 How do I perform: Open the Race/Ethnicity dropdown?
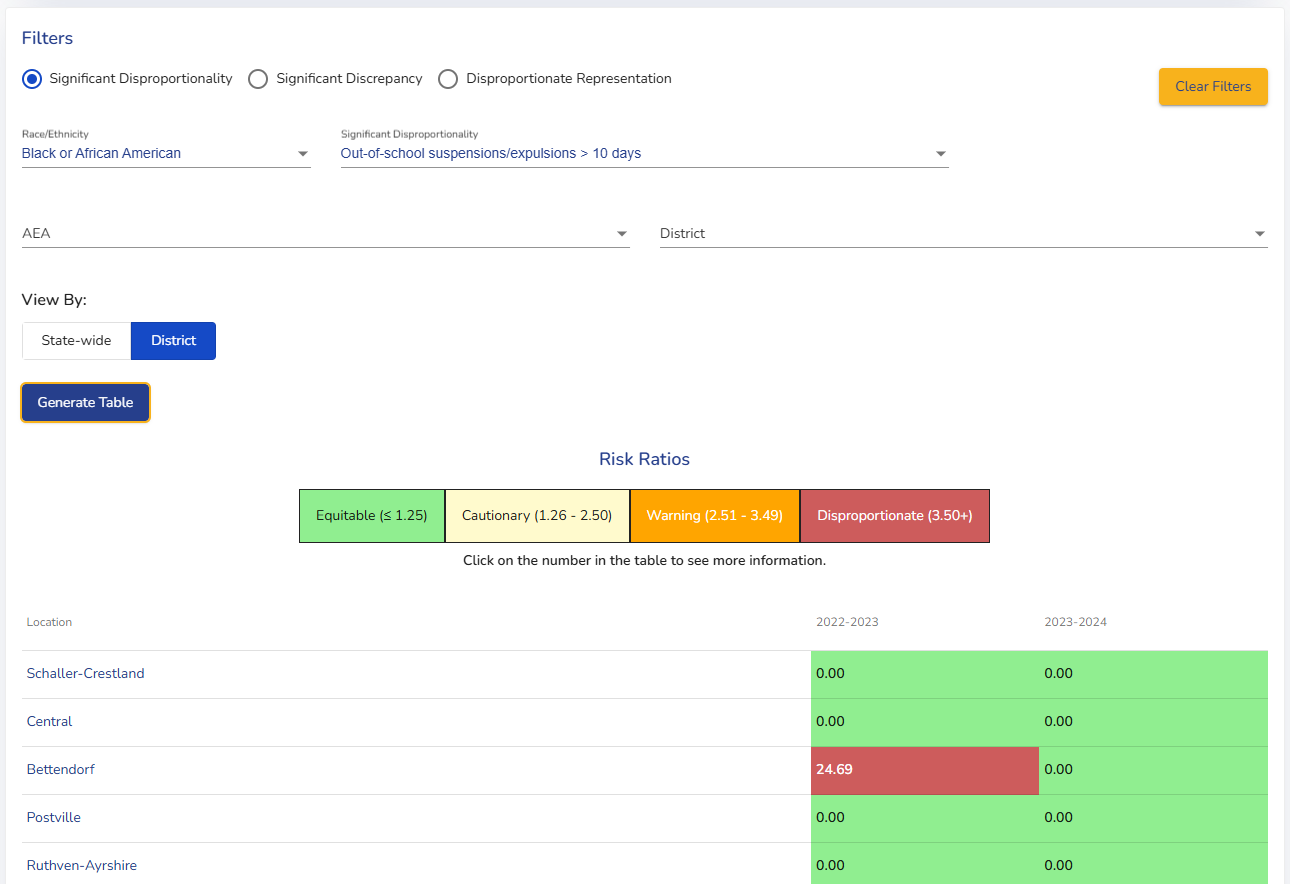tap(165, 154)
